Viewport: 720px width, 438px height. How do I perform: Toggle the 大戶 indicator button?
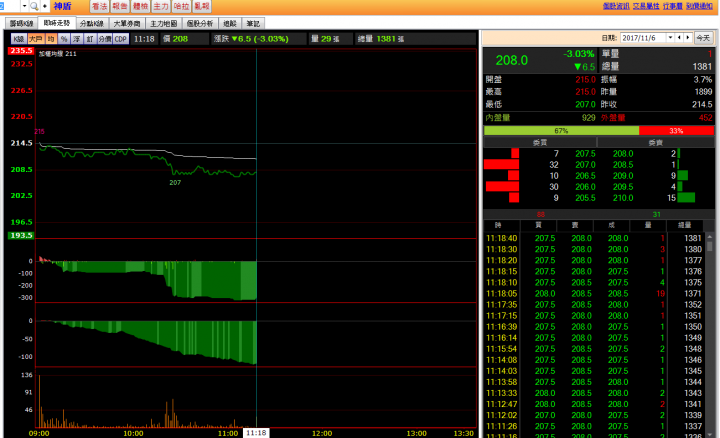36,39
